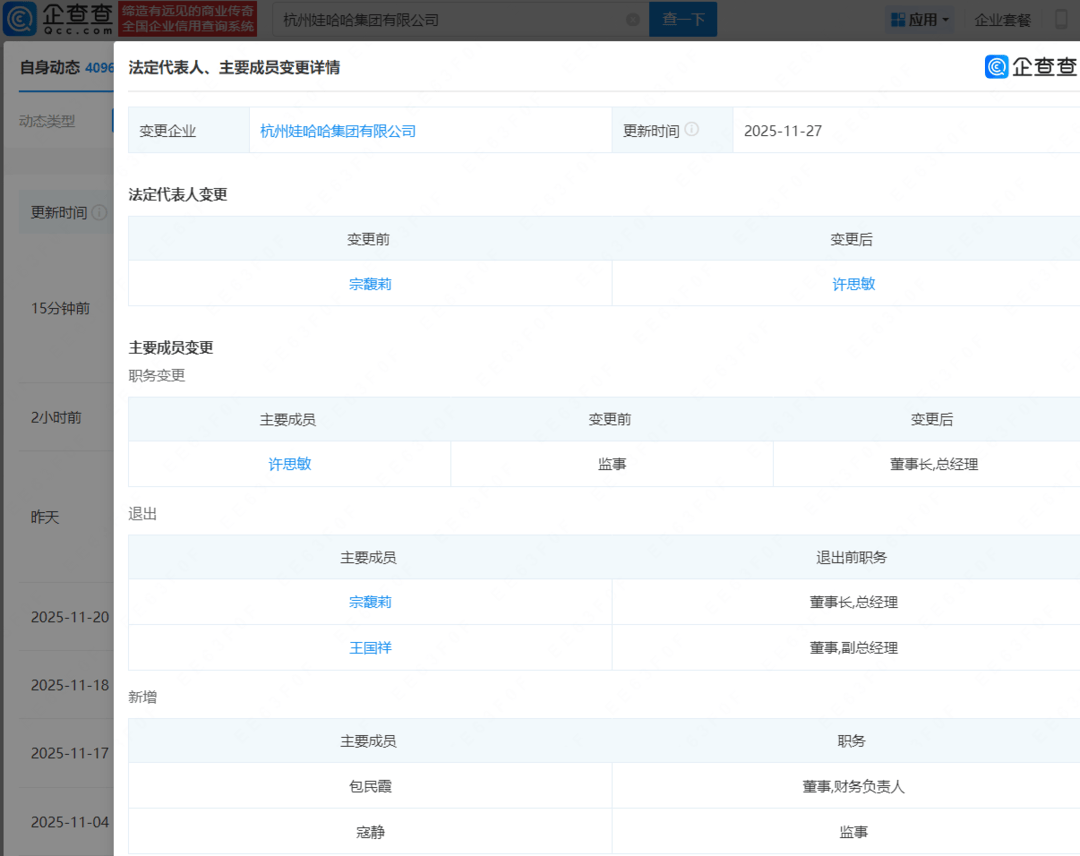
Task: Open the 更新时间 sort control
Action: coord(60,212)
